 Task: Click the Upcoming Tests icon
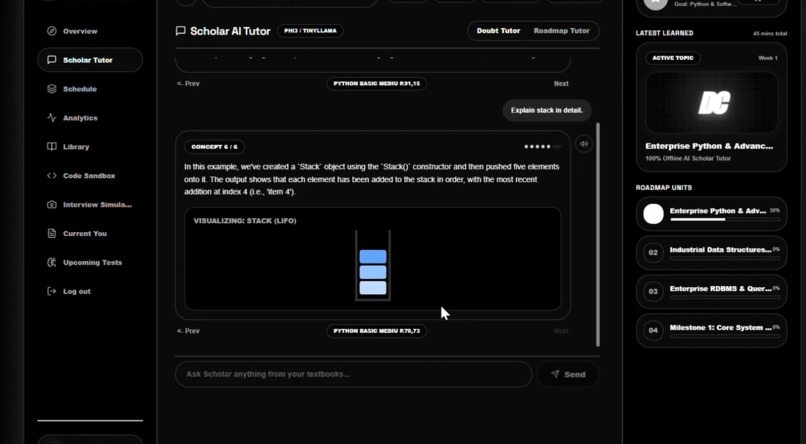51,262
